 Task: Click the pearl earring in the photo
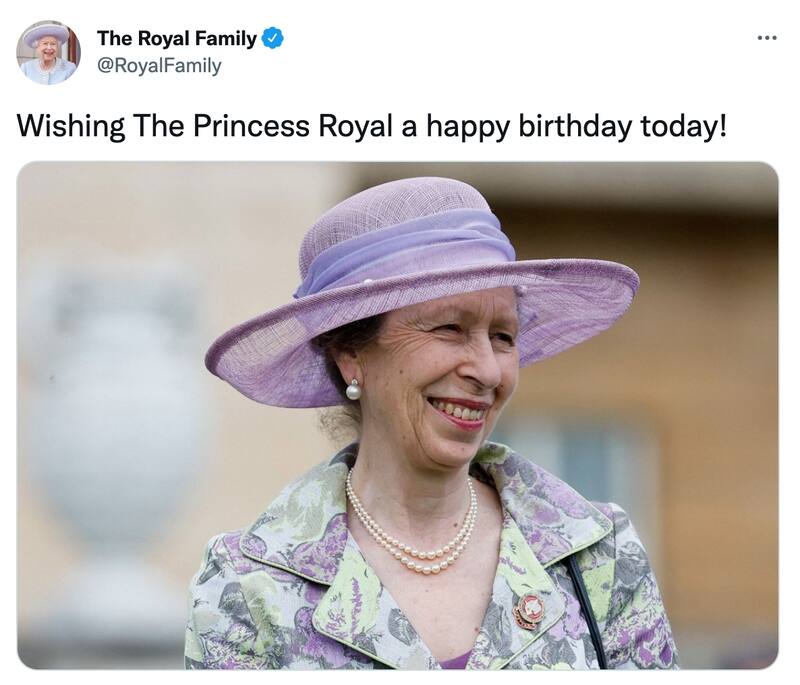[x=353, y=390]
